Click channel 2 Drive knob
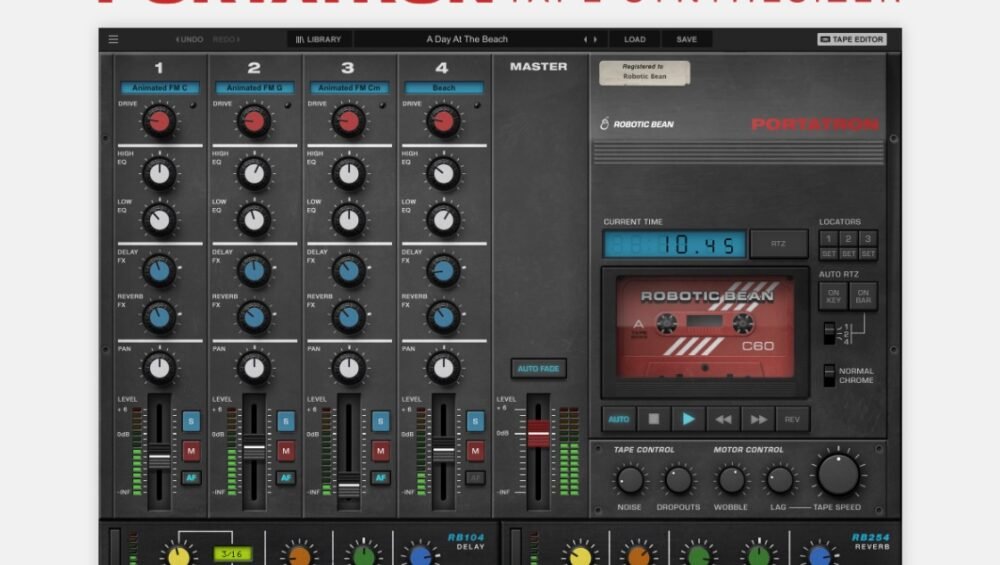This screenshot has width=1000, height=565. 254,121
